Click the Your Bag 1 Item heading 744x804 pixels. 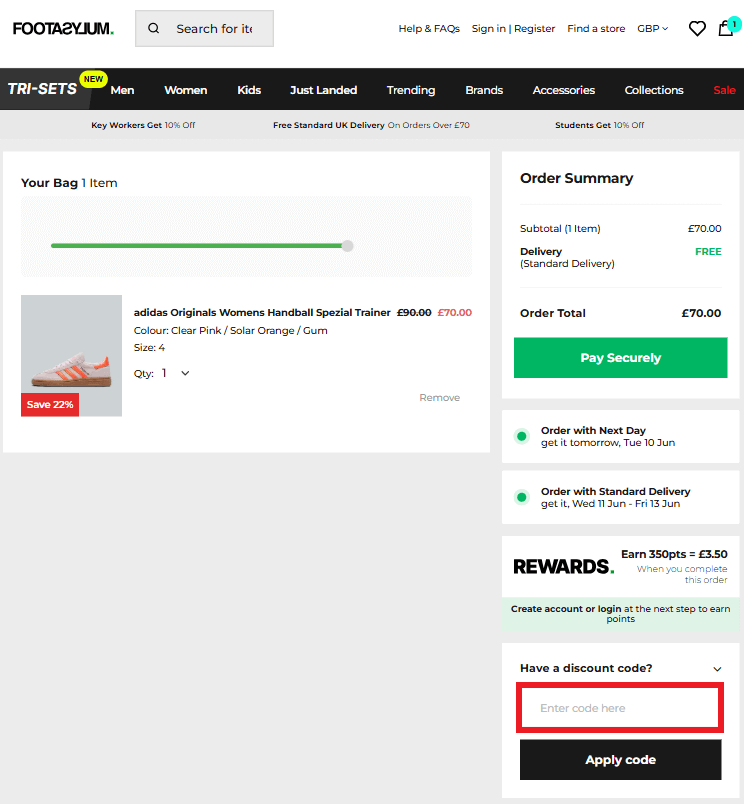coord(69,183)
